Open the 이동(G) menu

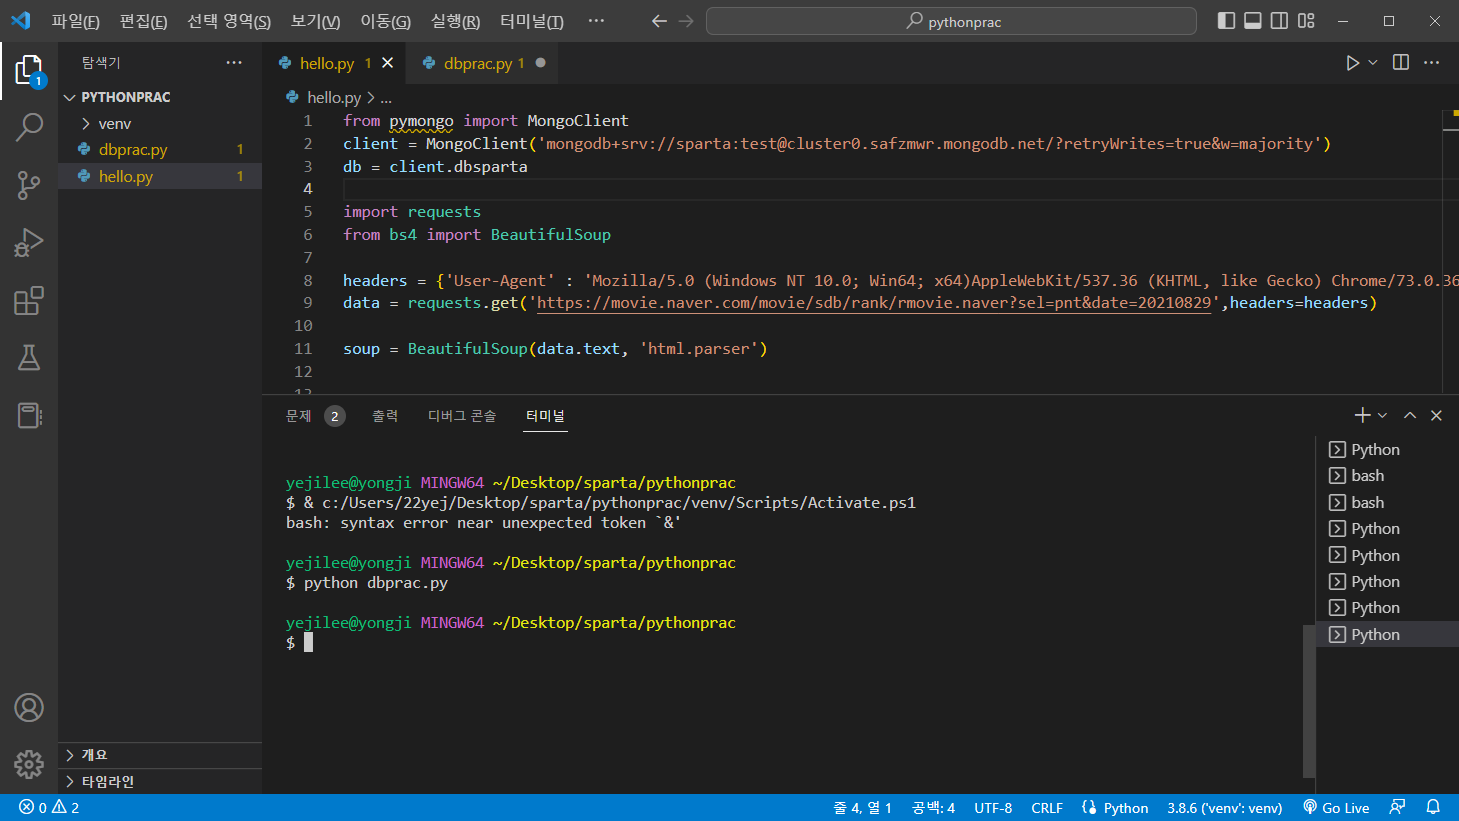point(385,21)
